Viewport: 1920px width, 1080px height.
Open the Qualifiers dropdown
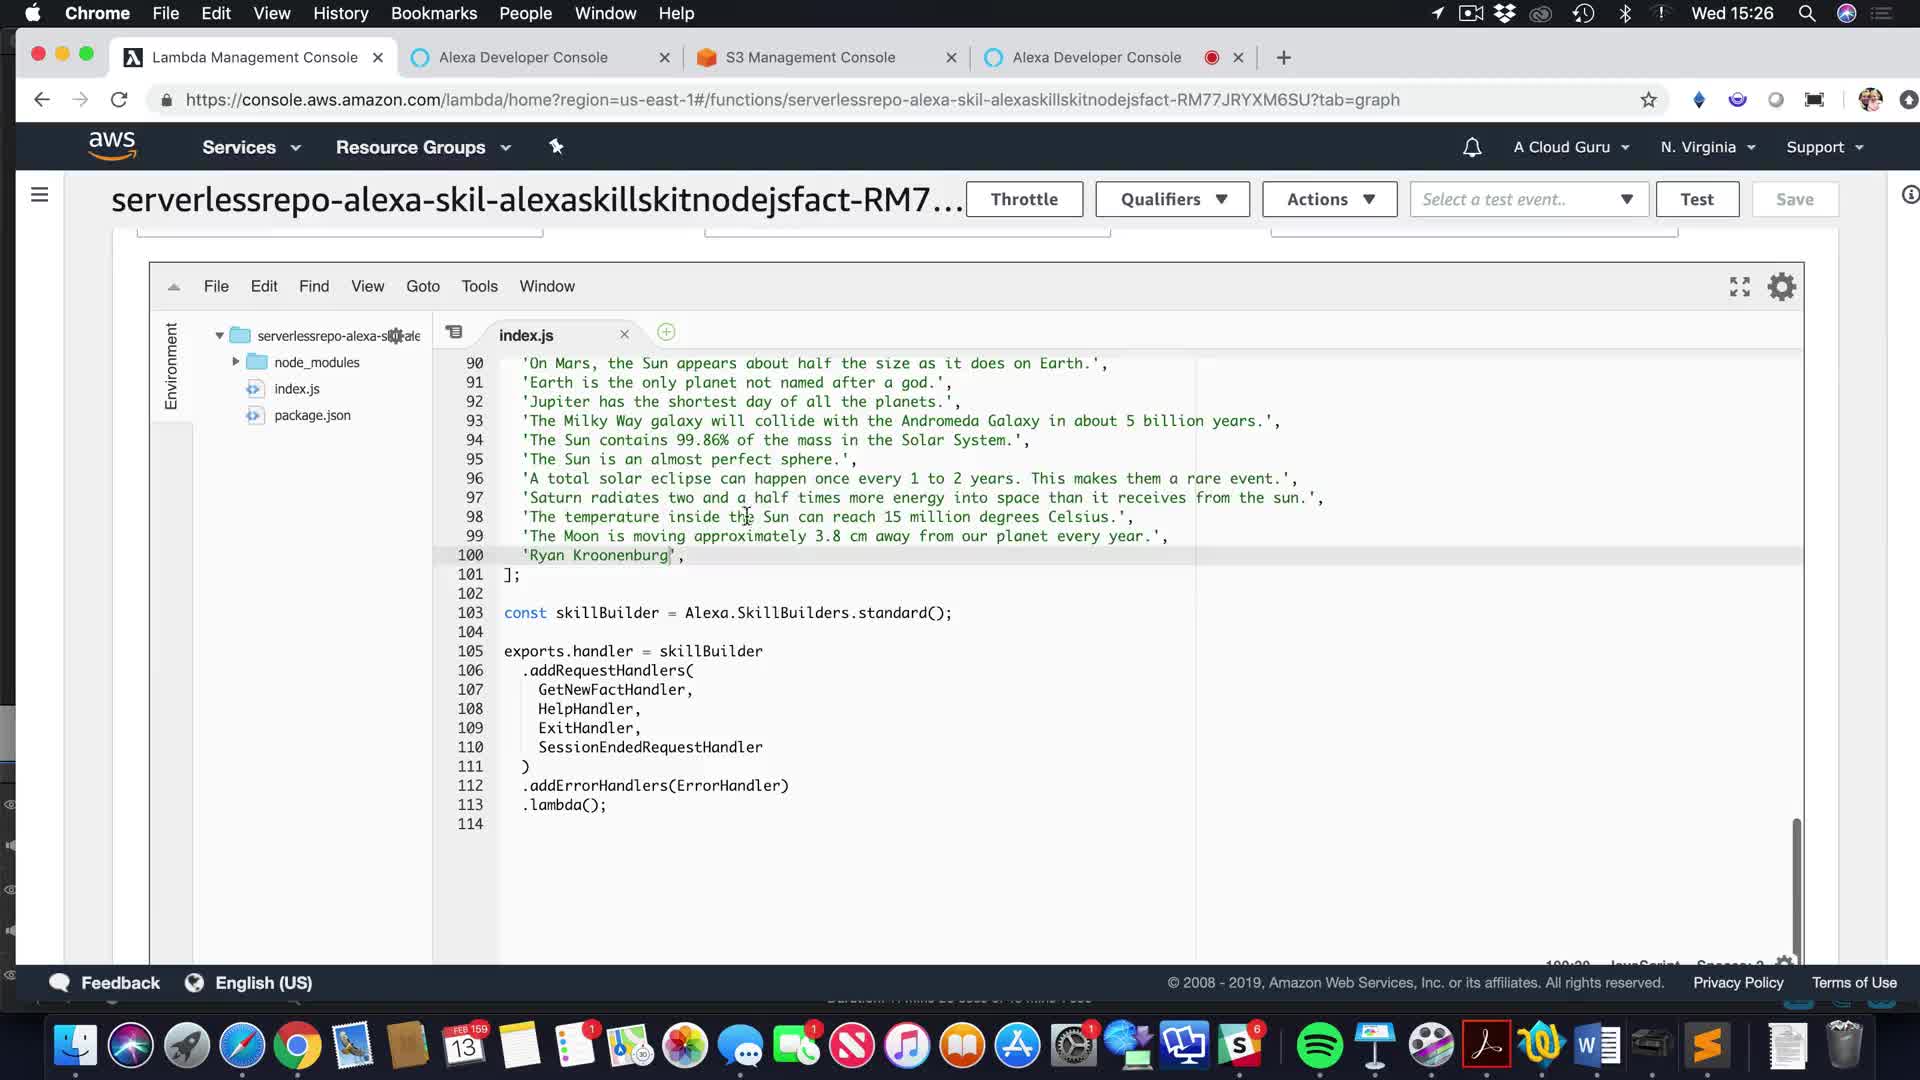(1172, 199)
